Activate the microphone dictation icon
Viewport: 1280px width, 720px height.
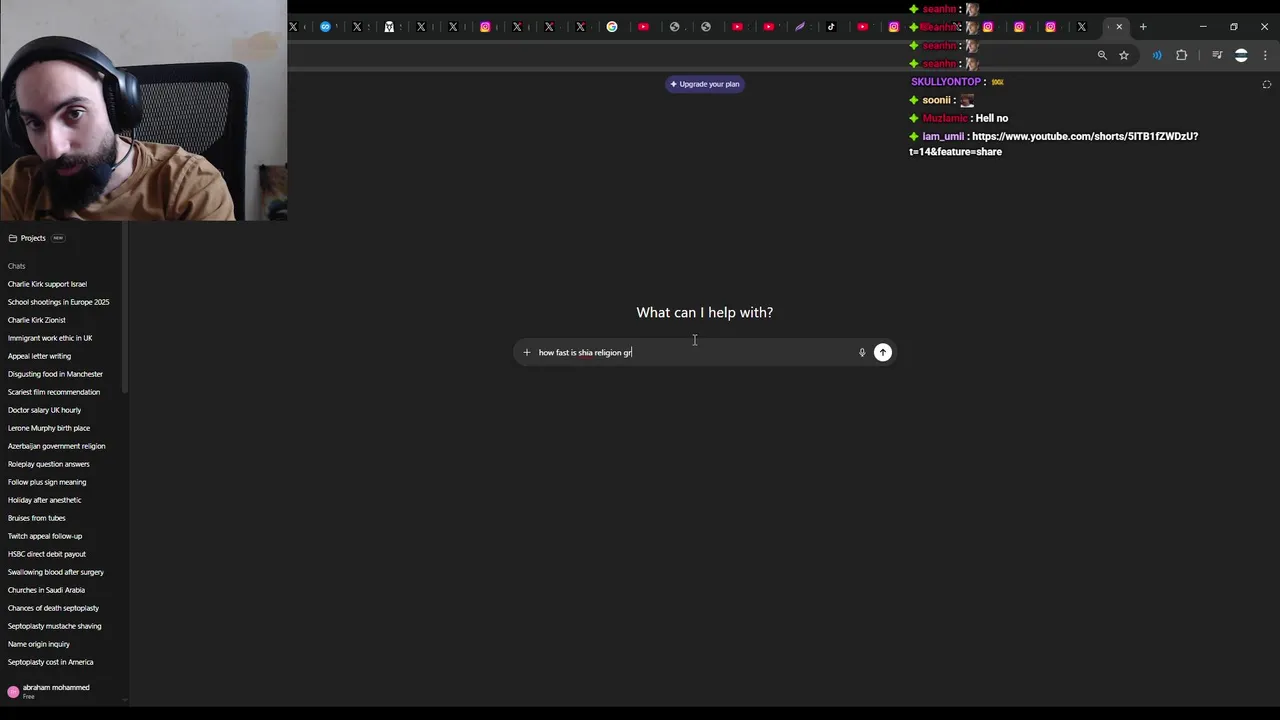pyautogui.click(x=862, y=352)
